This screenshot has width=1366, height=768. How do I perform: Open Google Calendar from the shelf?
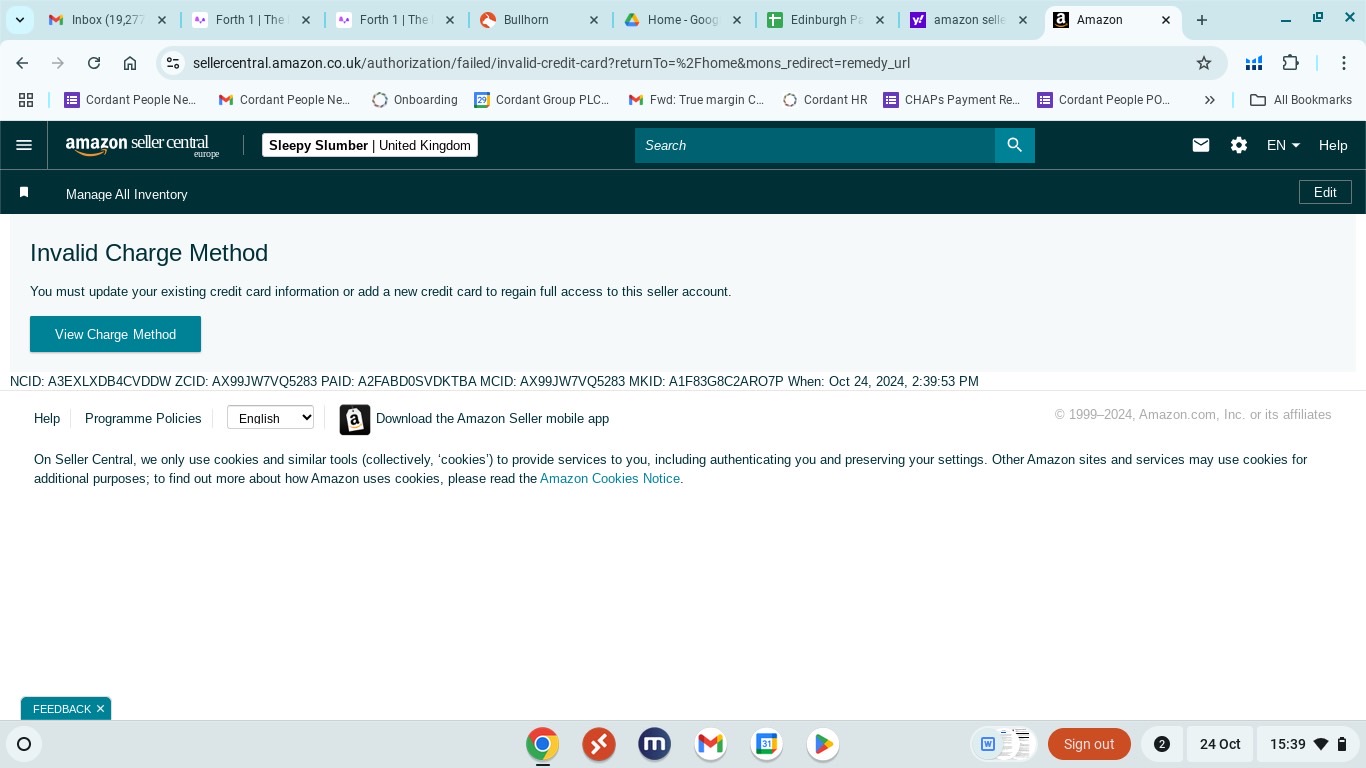[x=767, y=744]
